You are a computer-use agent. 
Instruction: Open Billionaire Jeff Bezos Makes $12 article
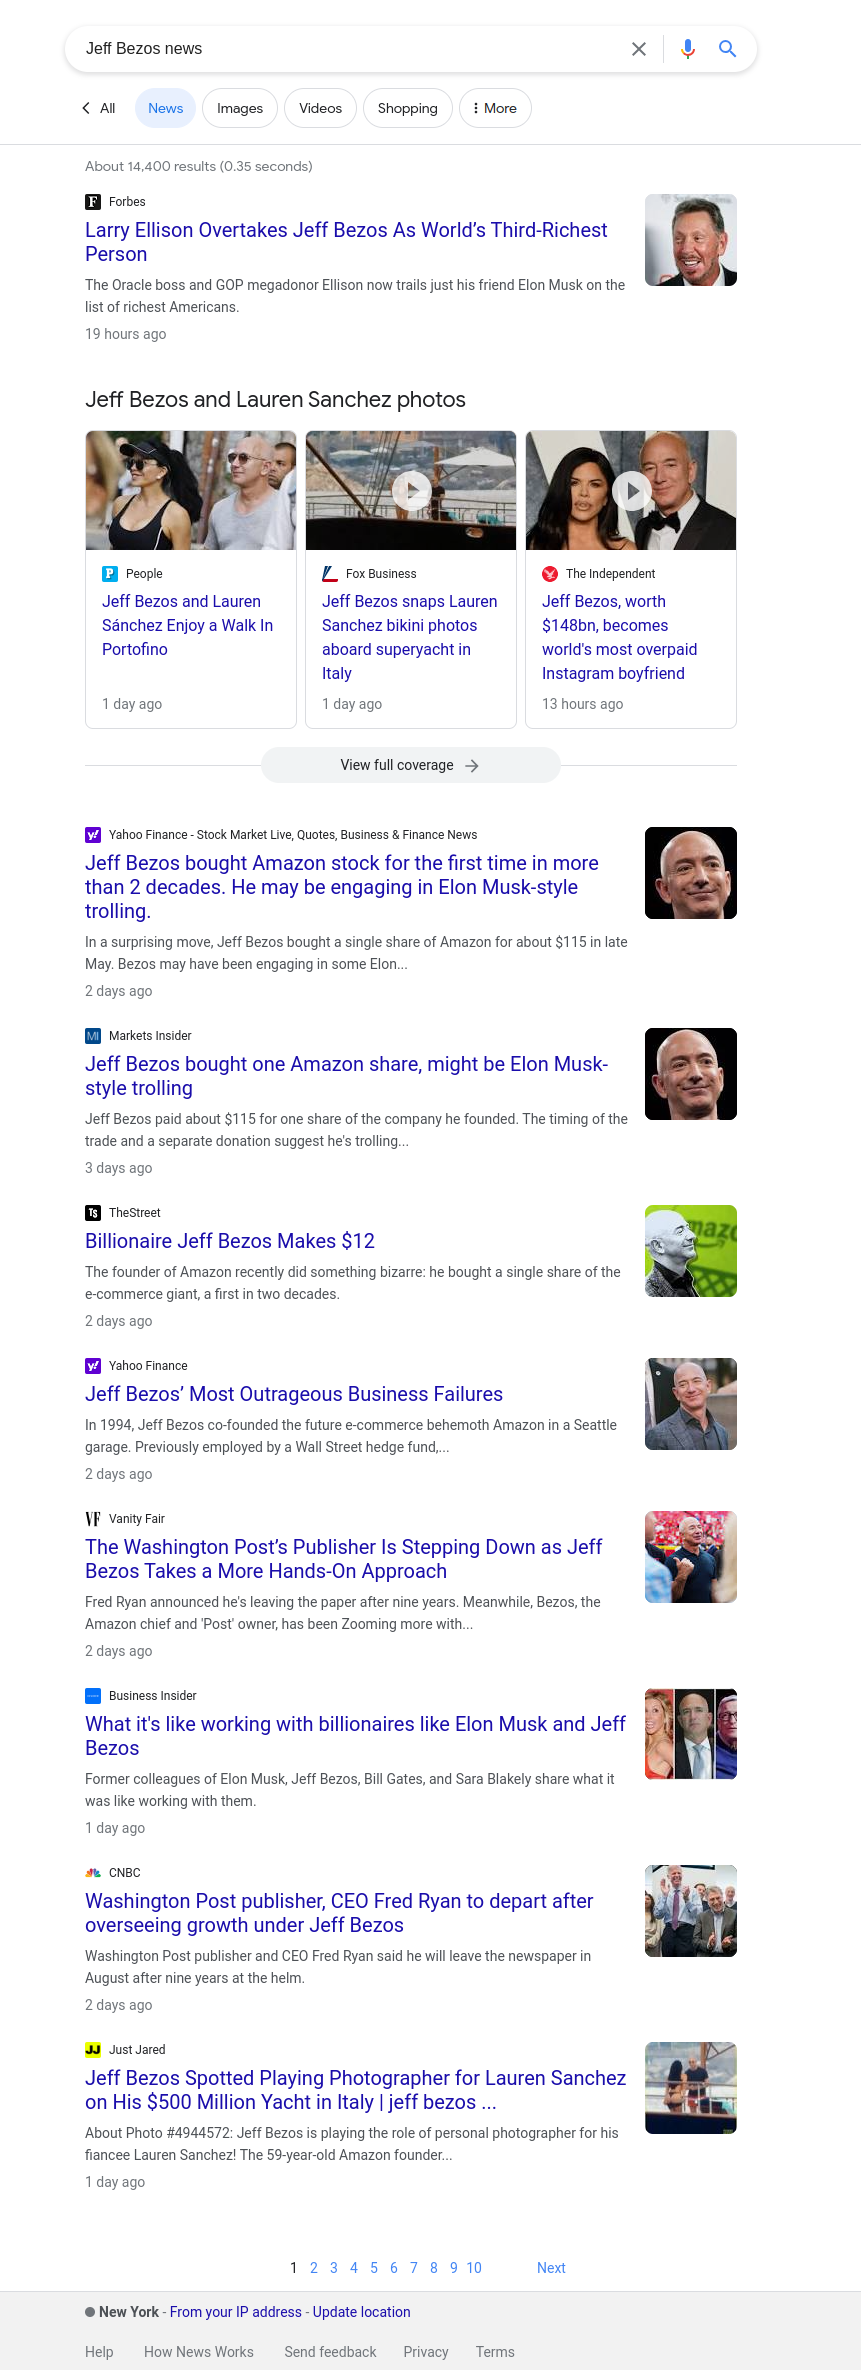230,1241
